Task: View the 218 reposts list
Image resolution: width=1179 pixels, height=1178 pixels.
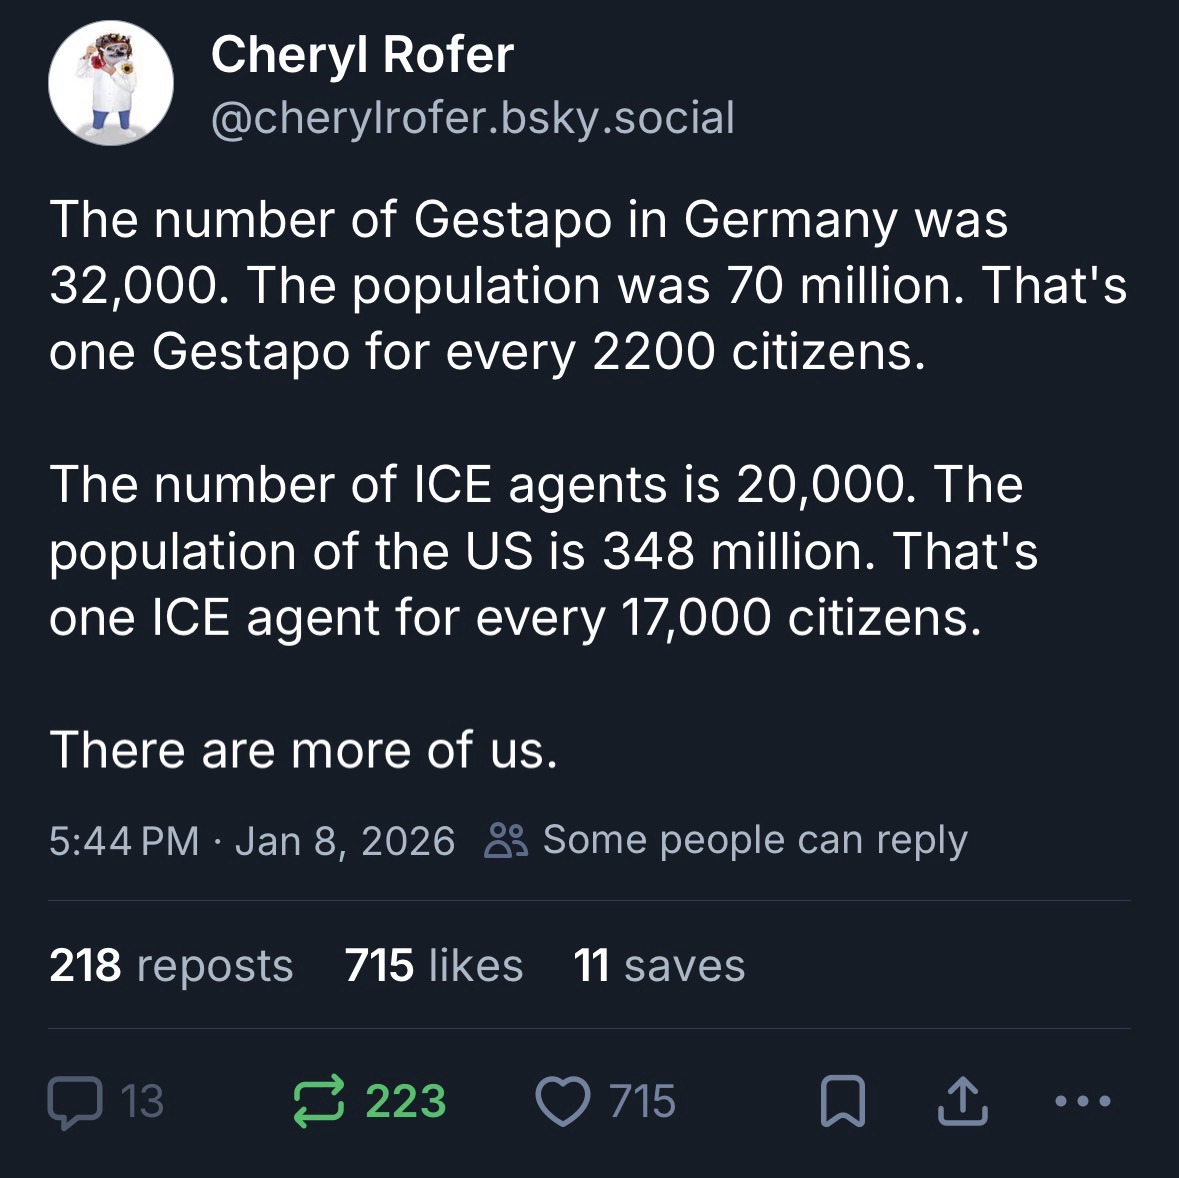Action: pyautogui.click(x=171, y=966)
